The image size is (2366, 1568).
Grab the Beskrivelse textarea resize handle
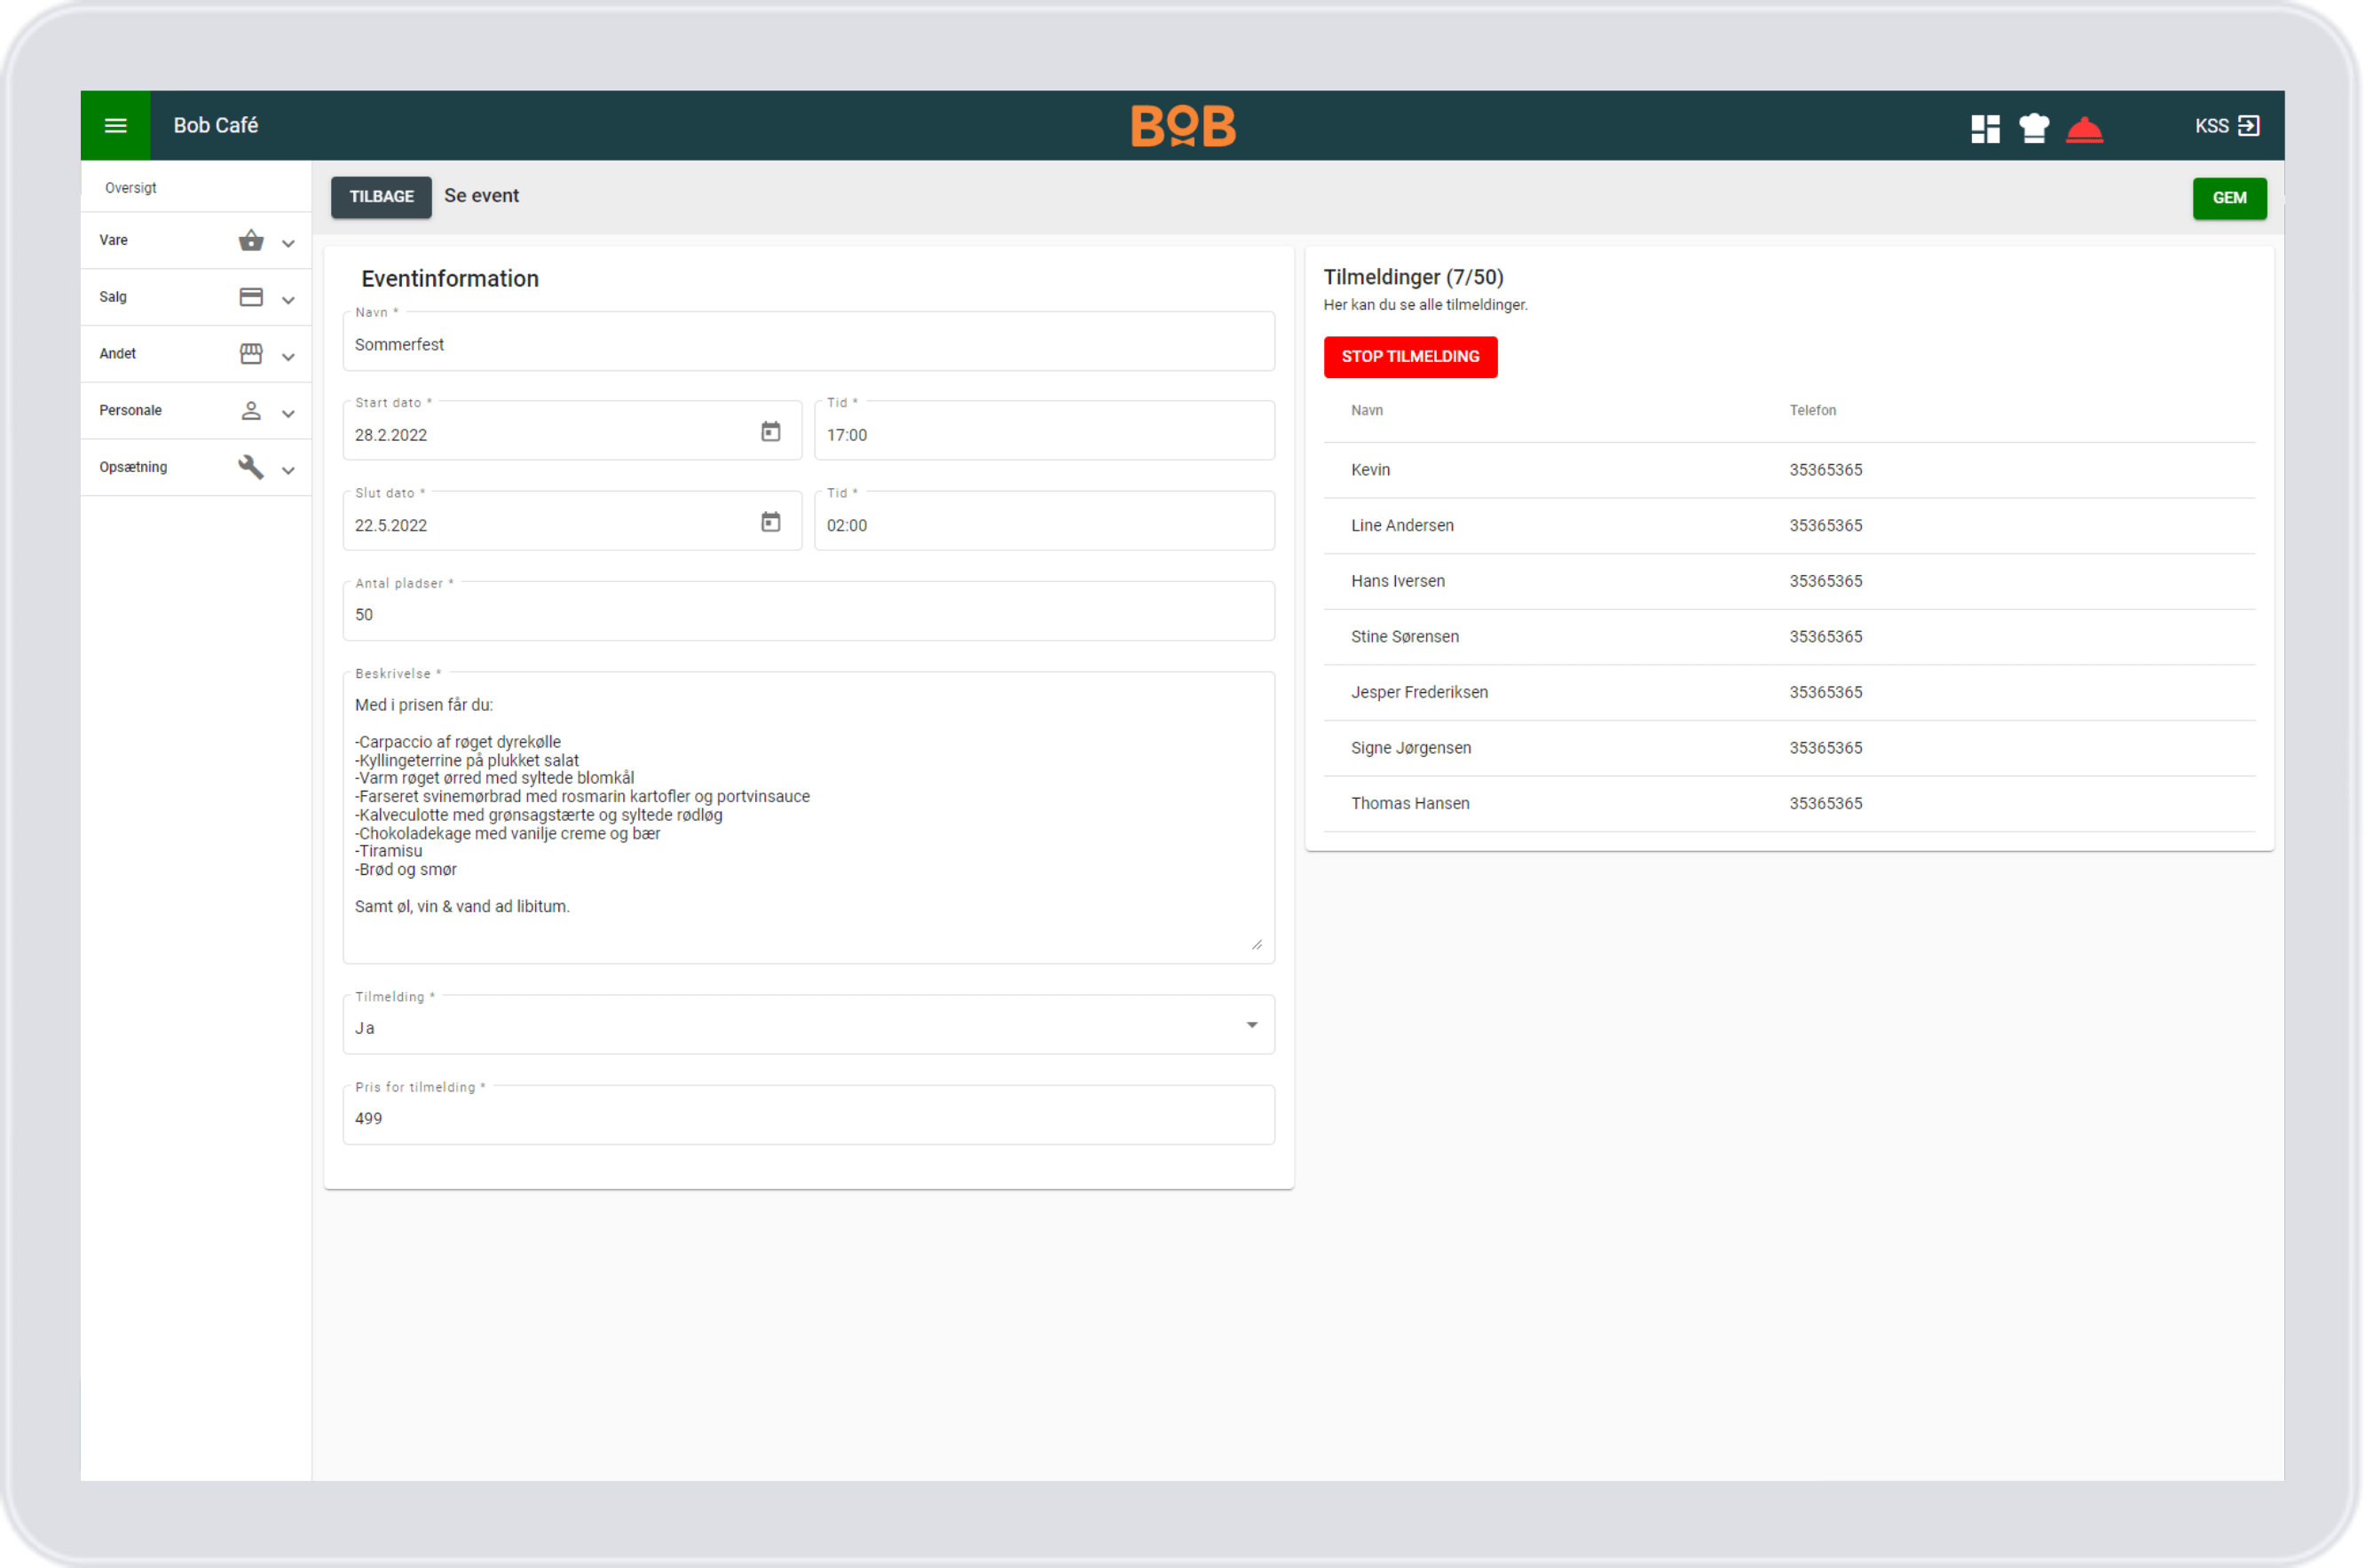[x=1256, y=944]
